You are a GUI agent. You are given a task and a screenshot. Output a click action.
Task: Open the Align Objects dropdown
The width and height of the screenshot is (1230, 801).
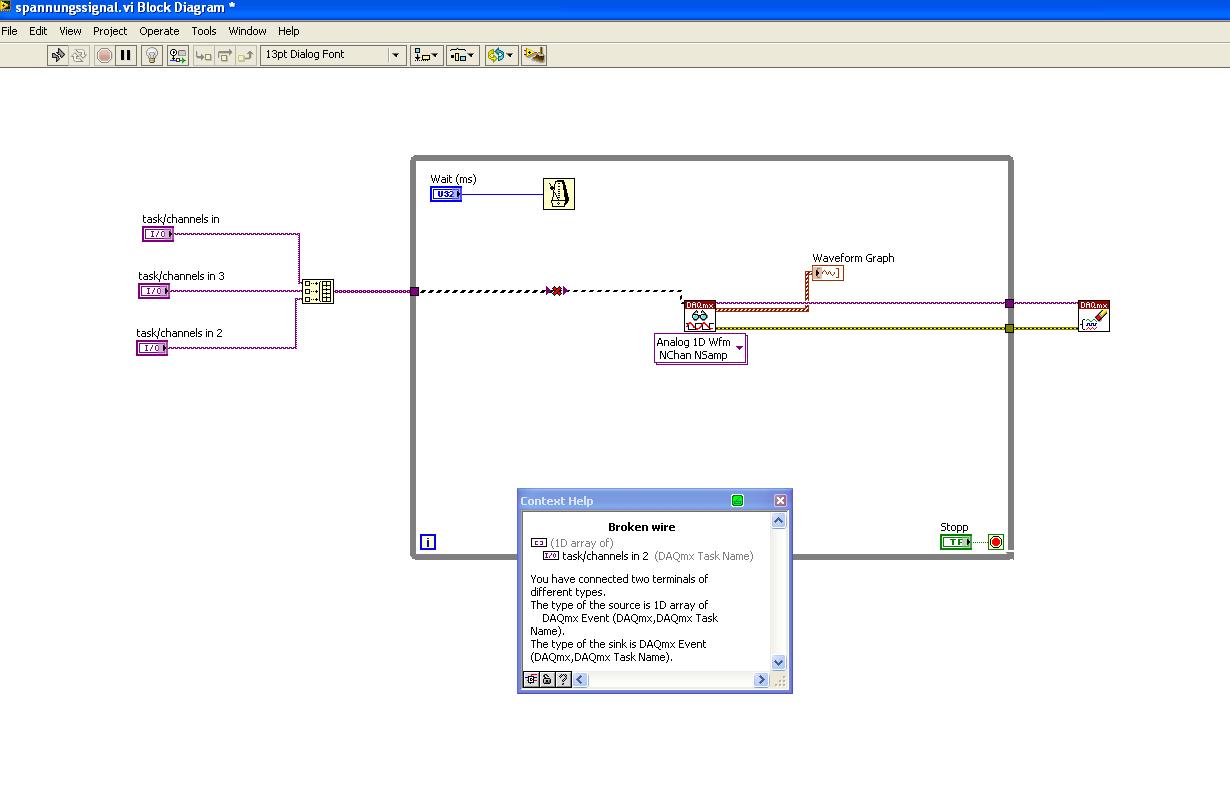[427, 55]
